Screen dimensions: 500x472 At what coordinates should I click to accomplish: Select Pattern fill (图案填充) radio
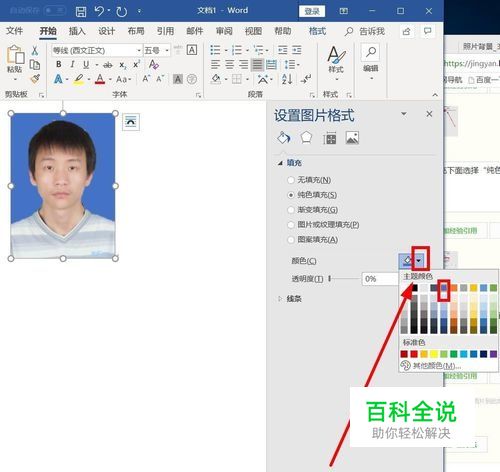pos(291,240)
